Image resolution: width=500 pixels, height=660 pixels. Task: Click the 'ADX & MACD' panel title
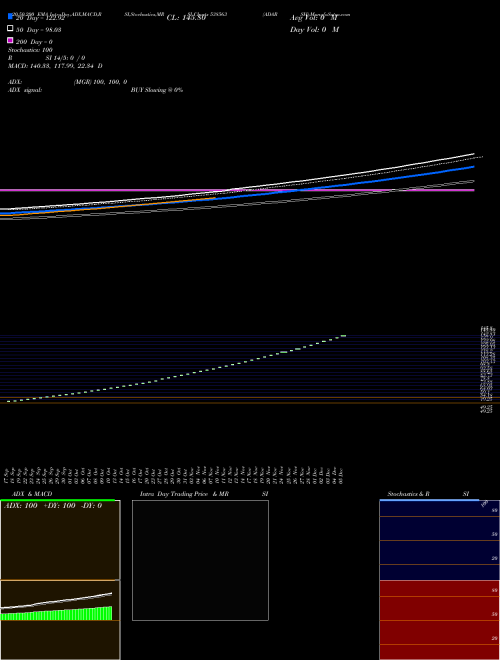click(x=32, y=494)
